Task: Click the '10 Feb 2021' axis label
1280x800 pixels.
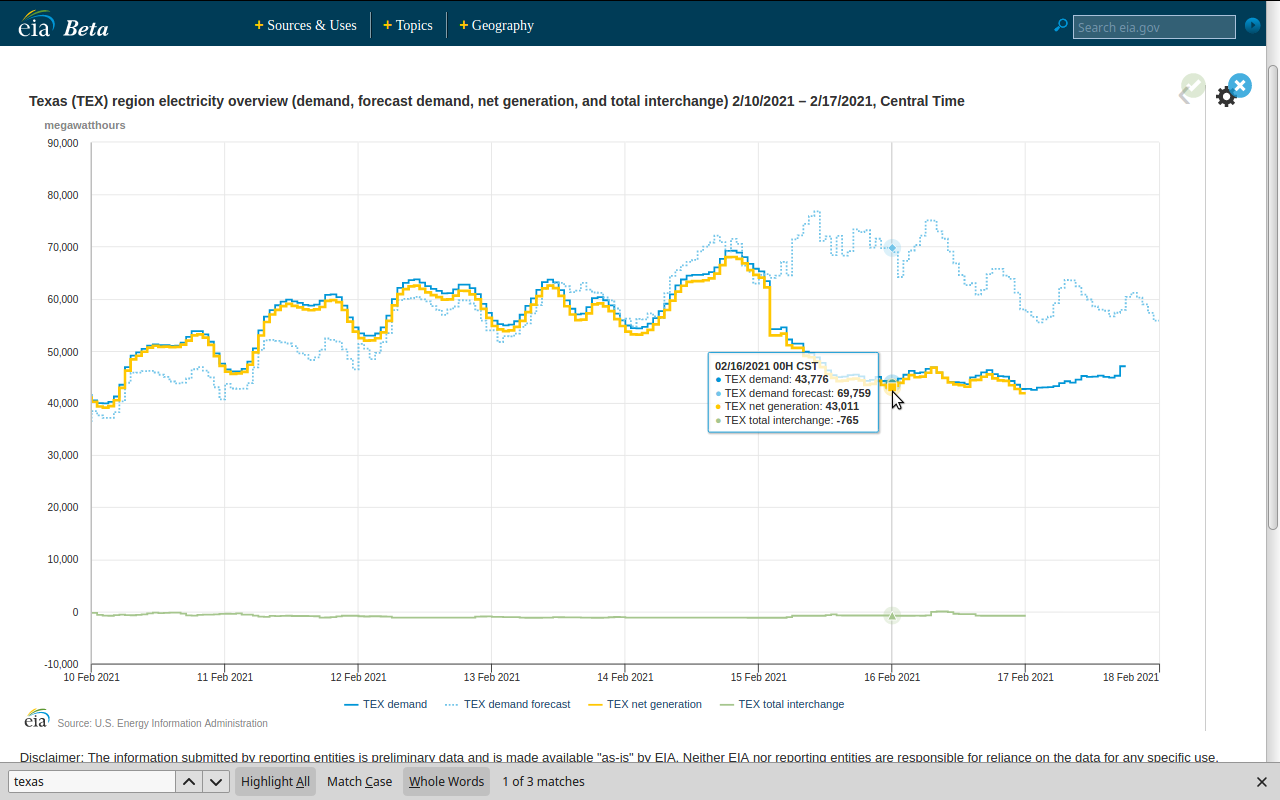Action: pos(92,677)
